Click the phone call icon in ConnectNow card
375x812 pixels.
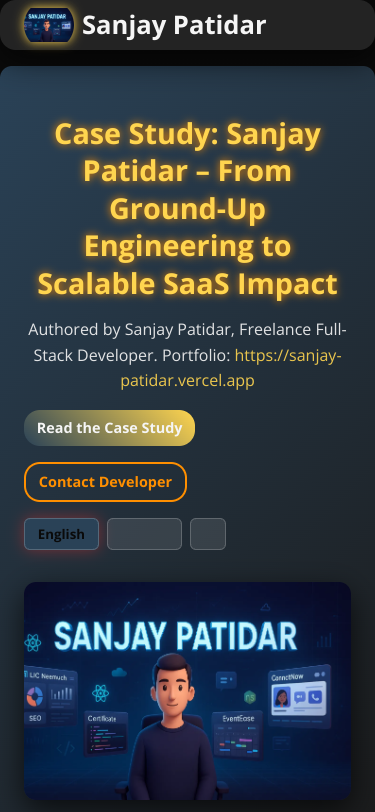click(x=315, y=697)
